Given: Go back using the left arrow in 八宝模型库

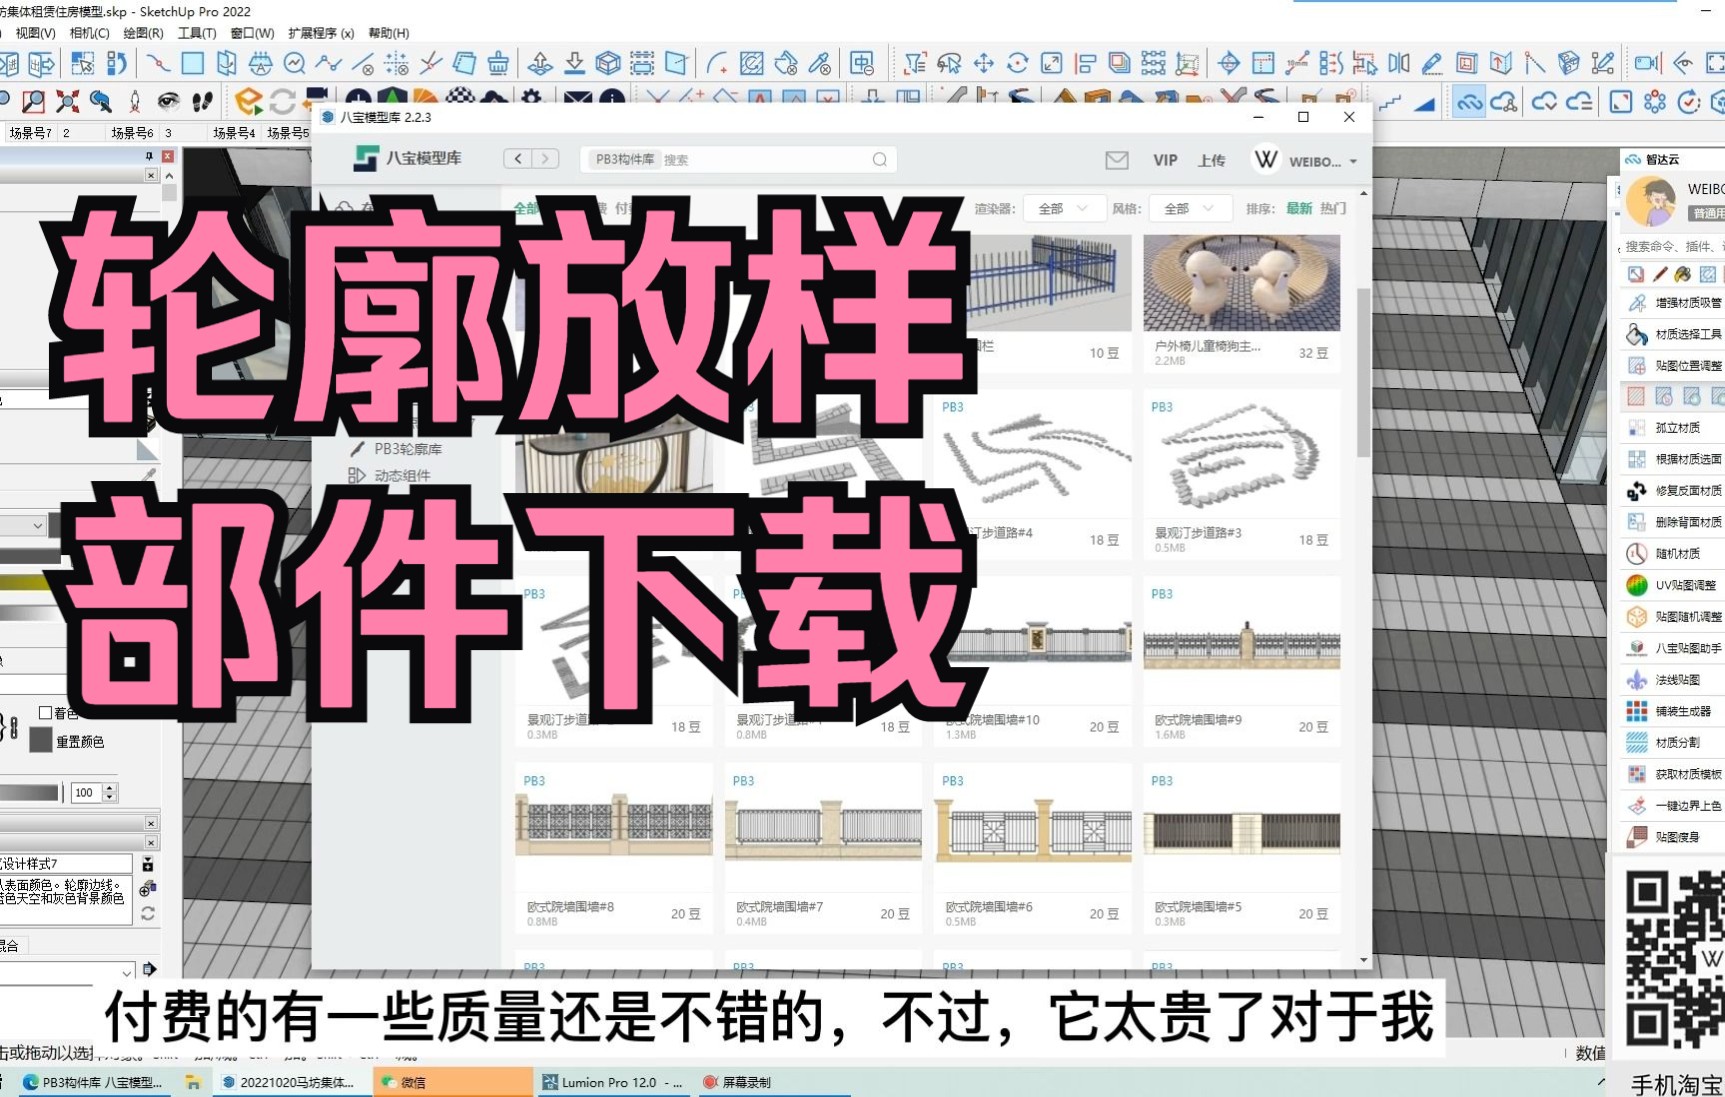Looking at the screenshot, I should coord(518,159).
